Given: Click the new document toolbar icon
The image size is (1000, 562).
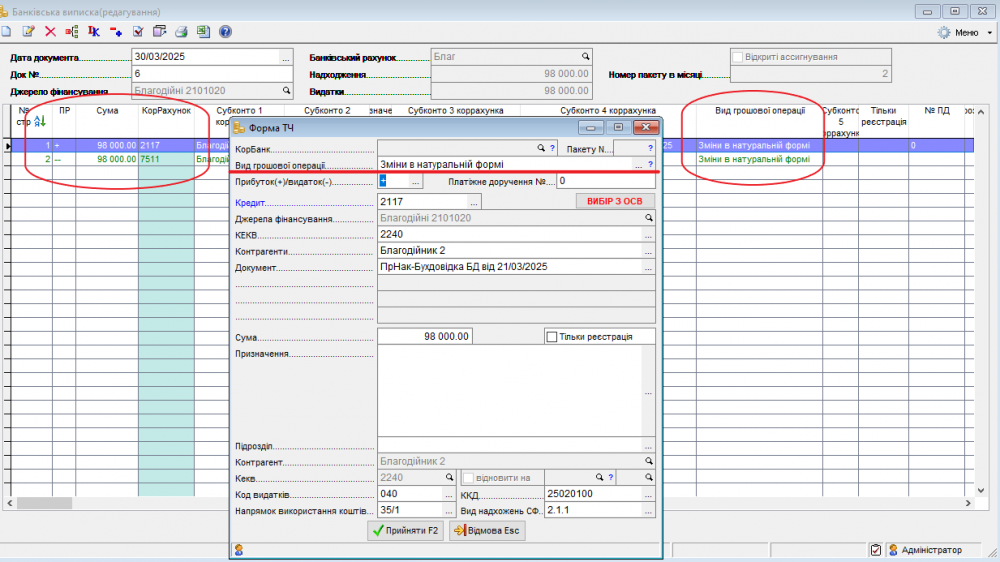Looking at the screenshot, I should pos(7,32).
